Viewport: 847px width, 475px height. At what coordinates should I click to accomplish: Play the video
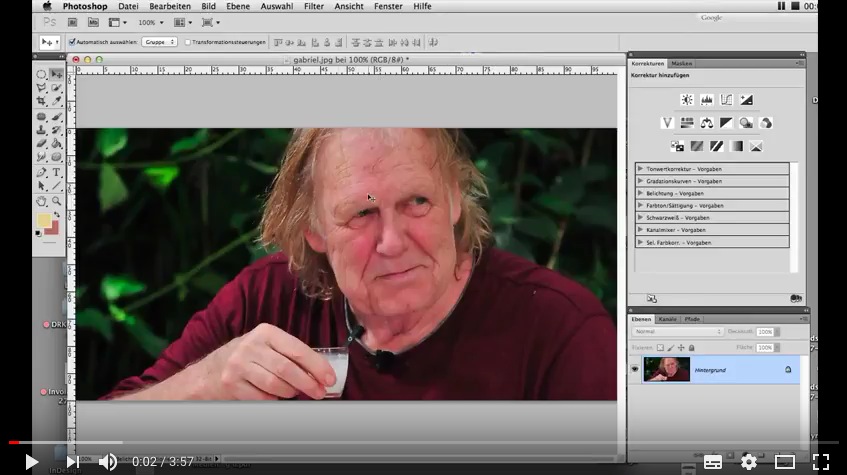click(x=31, y=462)
